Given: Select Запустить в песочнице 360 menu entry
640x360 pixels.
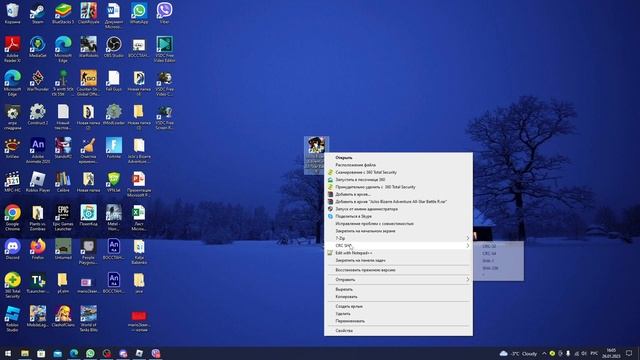Looking at the screenshot, I should (360, 180).
